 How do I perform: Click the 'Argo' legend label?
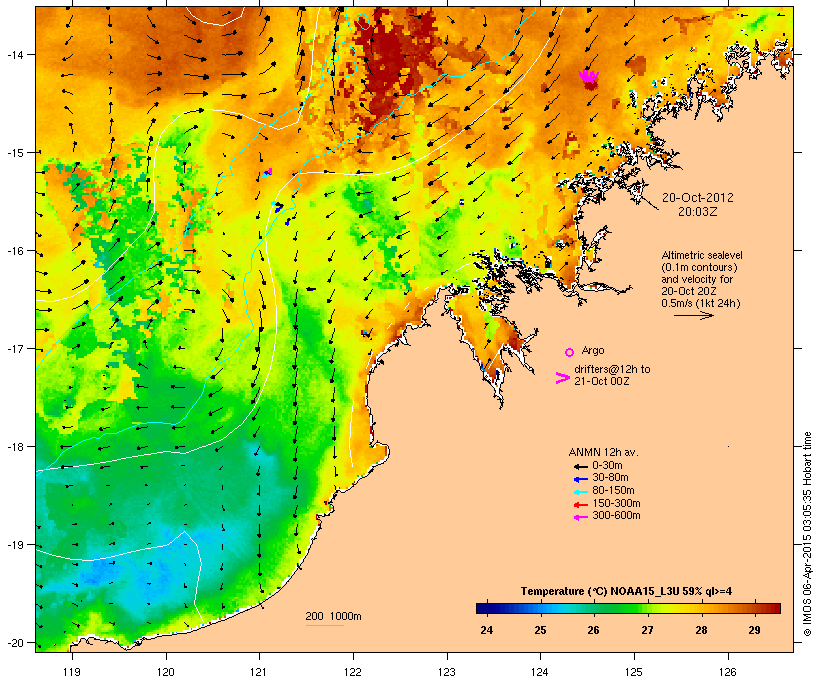(593, 350)
